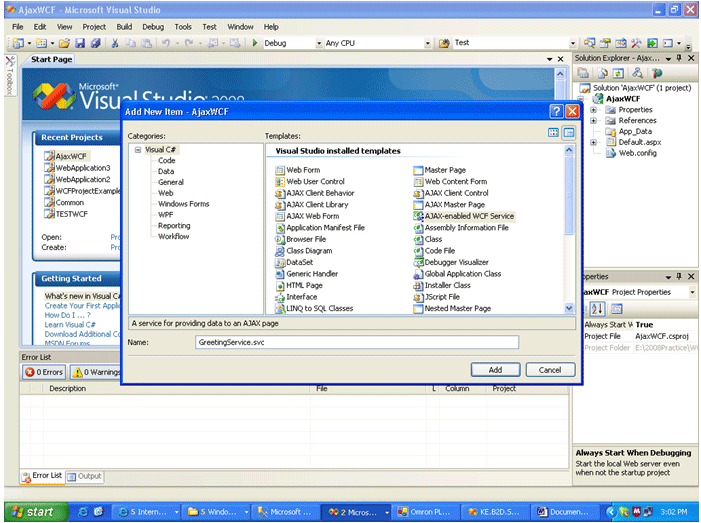
Task: Click Alphabetical sort icon in Properties panel
Action: pyautogui.click(x=597, y=308)
